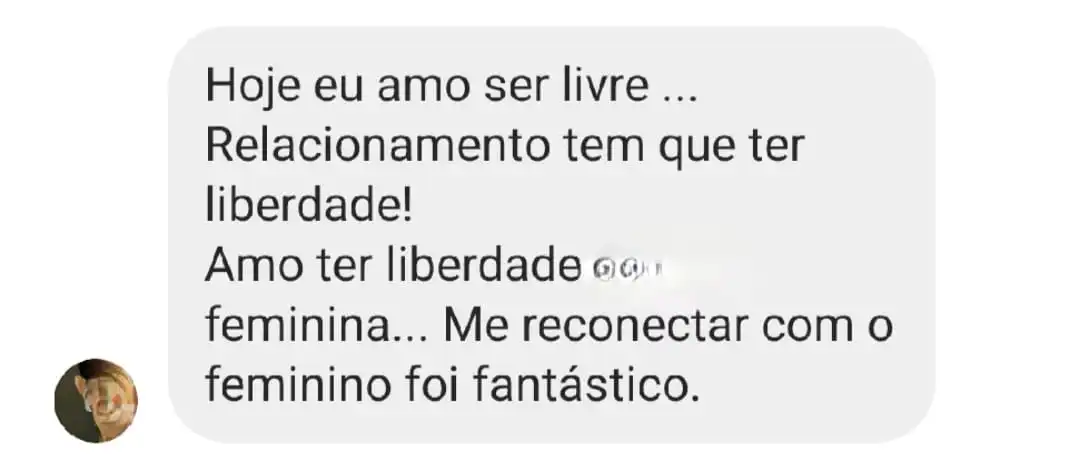Image resolution: width=1080 pixels, height=463 pixels.
Task: Click the word 'foi' on the last line
Action: pyautogui.click(x=433, y=386)
